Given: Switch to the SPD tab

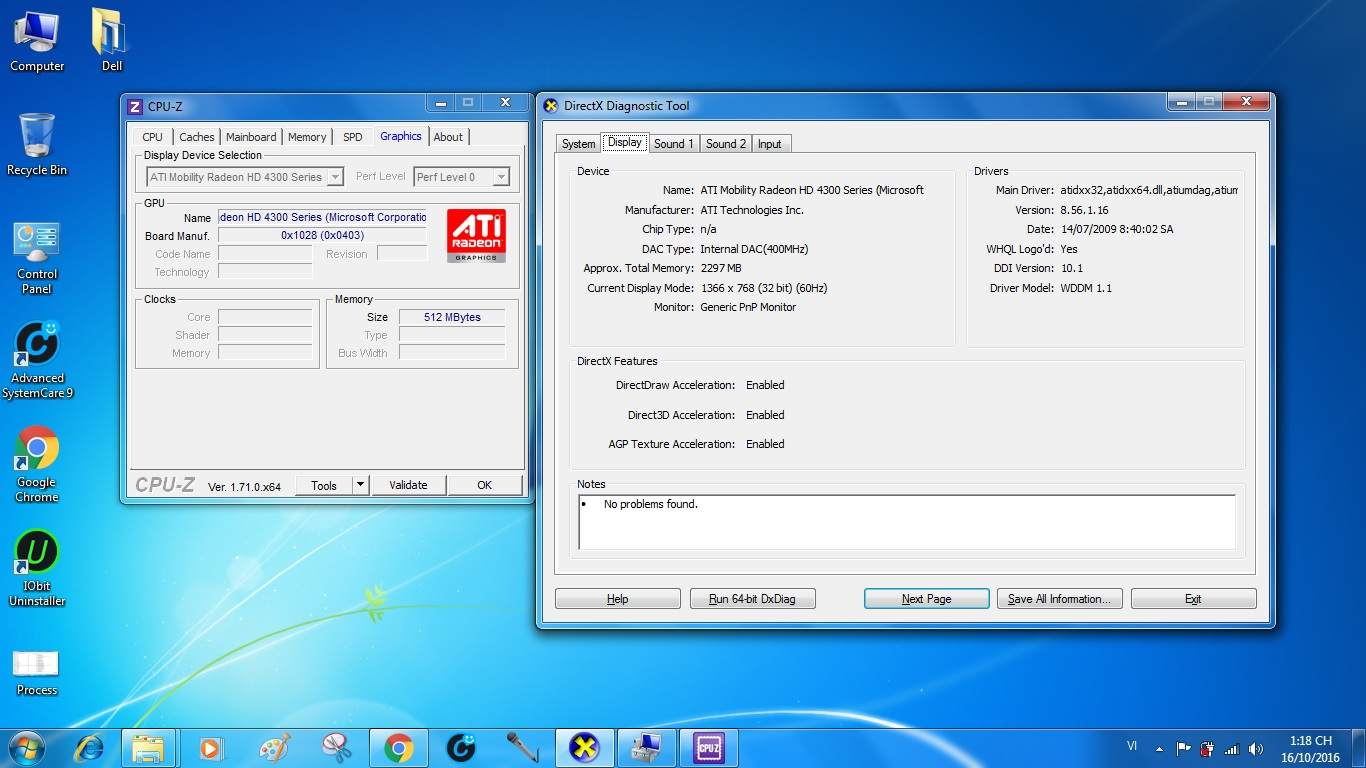Looking at the screenshot, I should point(352,137).
